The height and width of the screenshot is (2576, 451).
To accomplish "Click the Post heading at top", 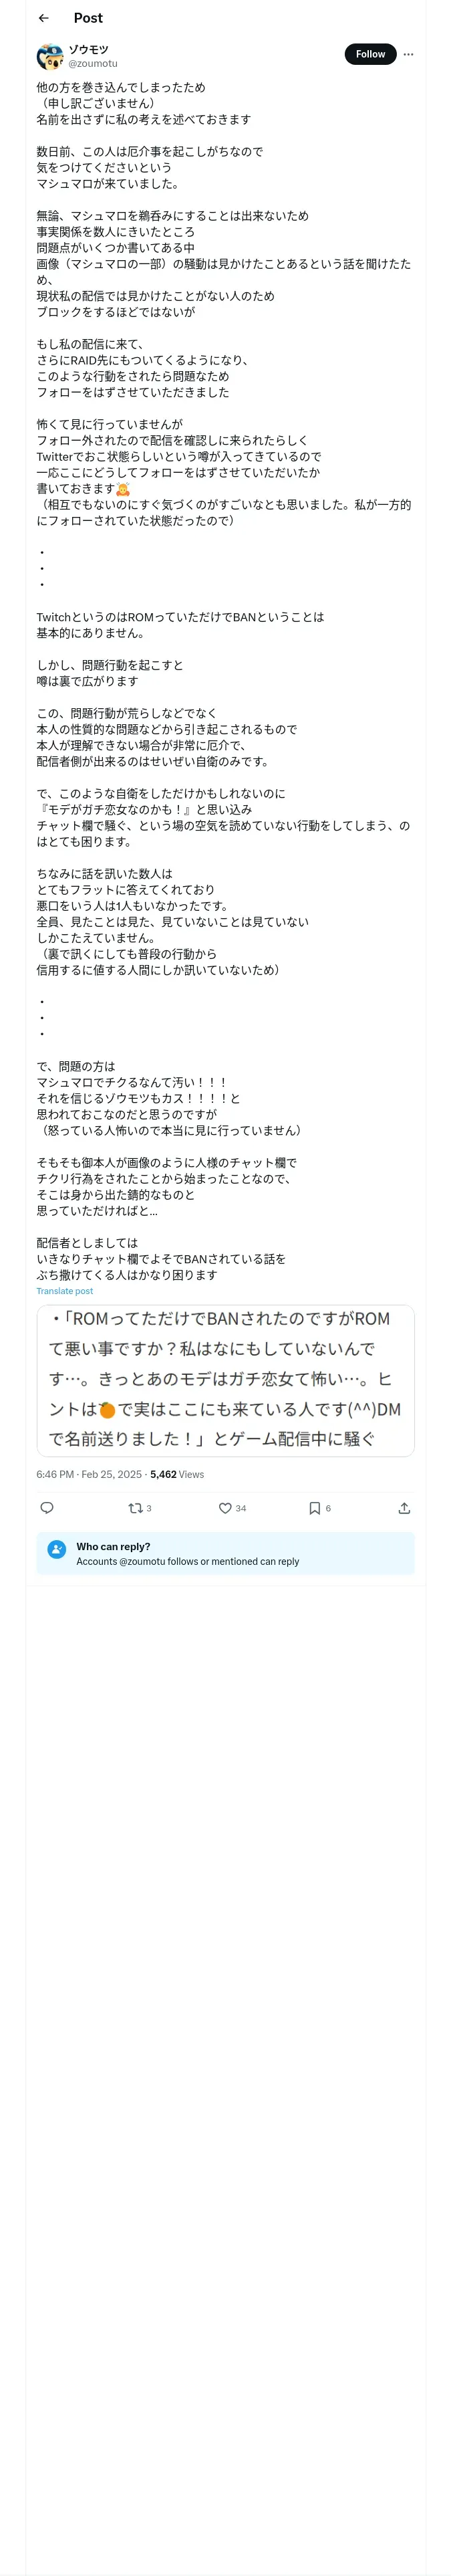I will click(88, 18).
